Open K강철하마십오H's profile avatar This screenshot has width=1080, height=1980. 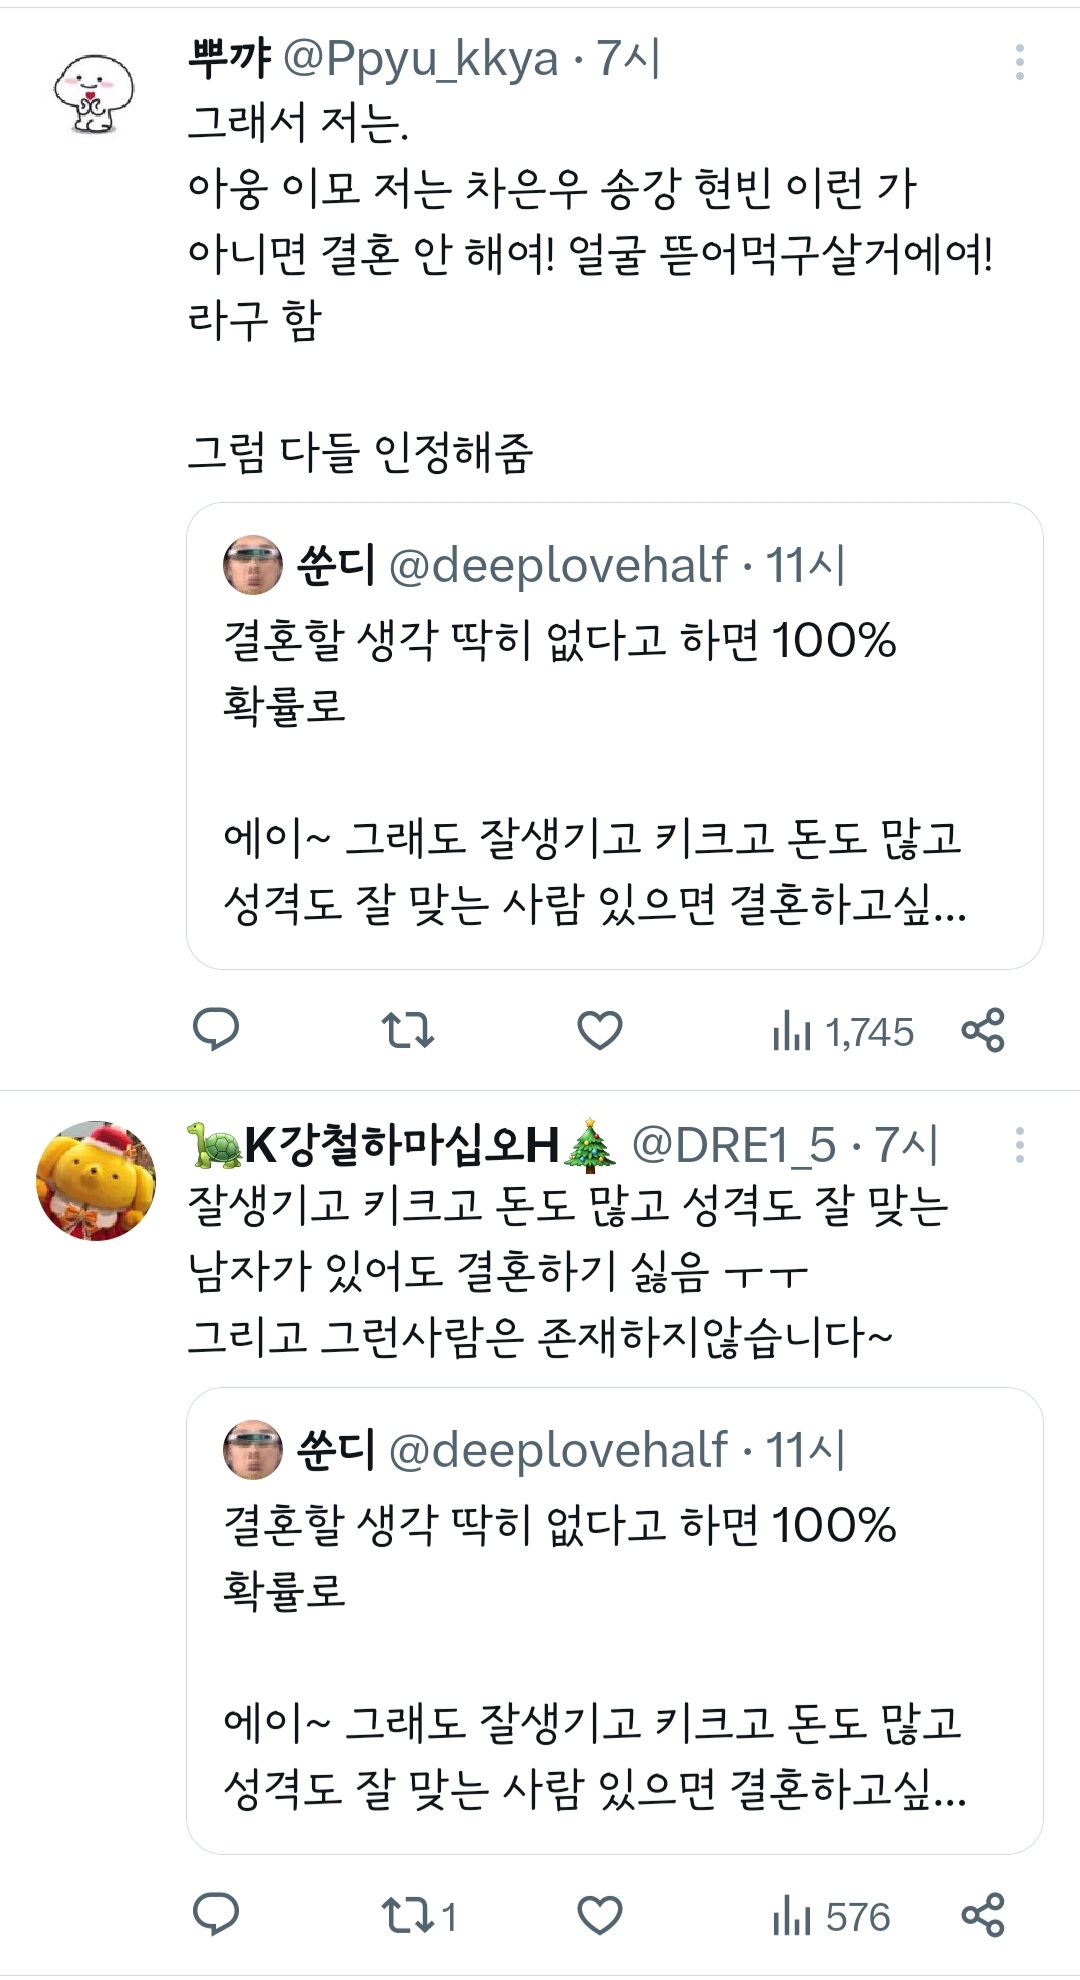pyautogui.click(x=96, y=1180)
